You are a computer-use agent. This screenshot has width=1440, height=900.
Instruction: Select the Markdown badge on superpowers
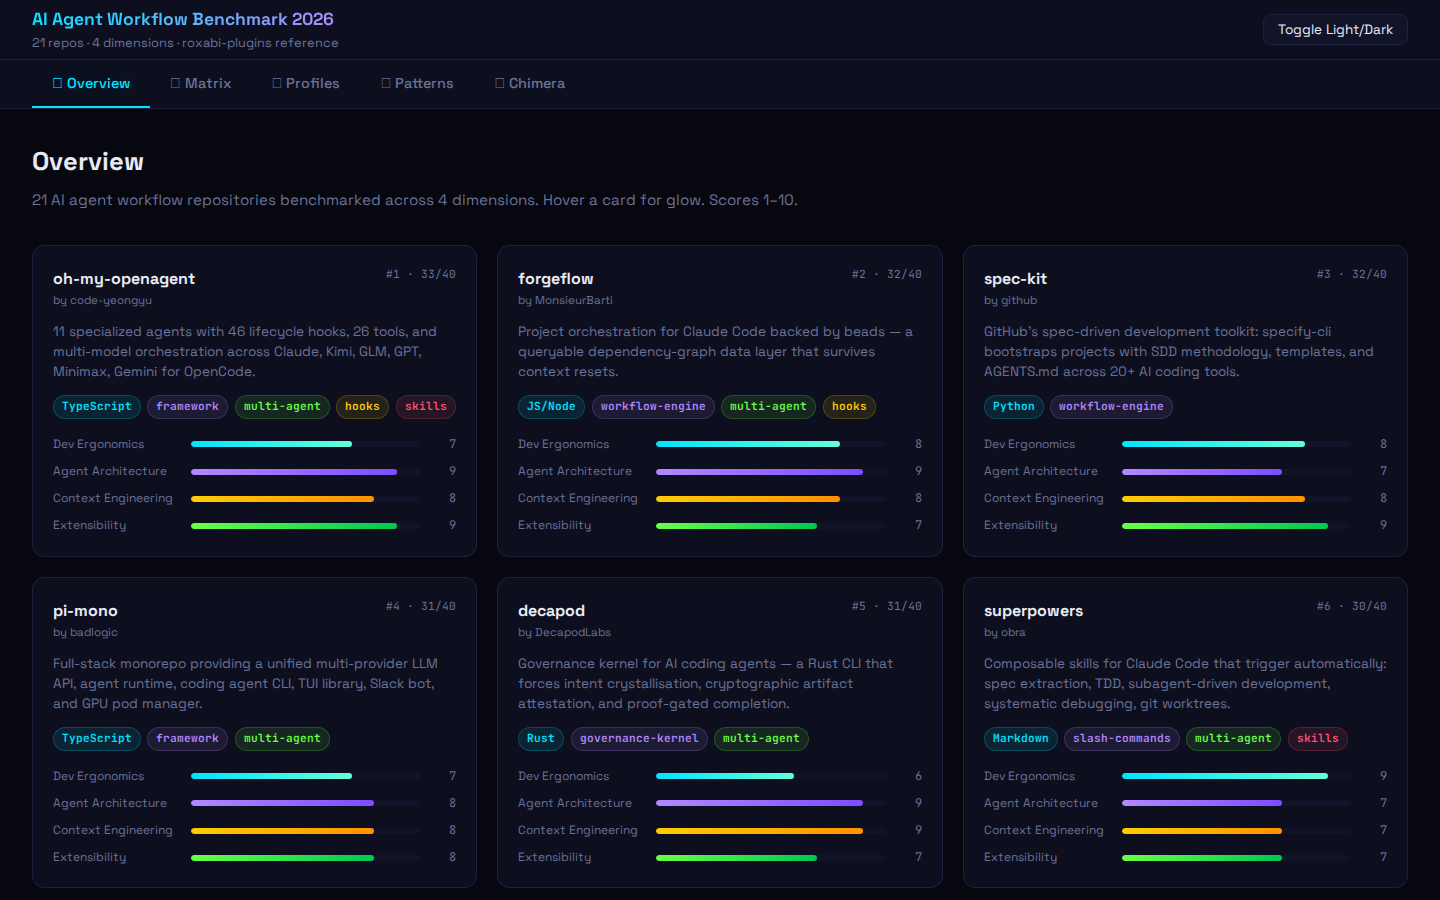[1020, 739]
